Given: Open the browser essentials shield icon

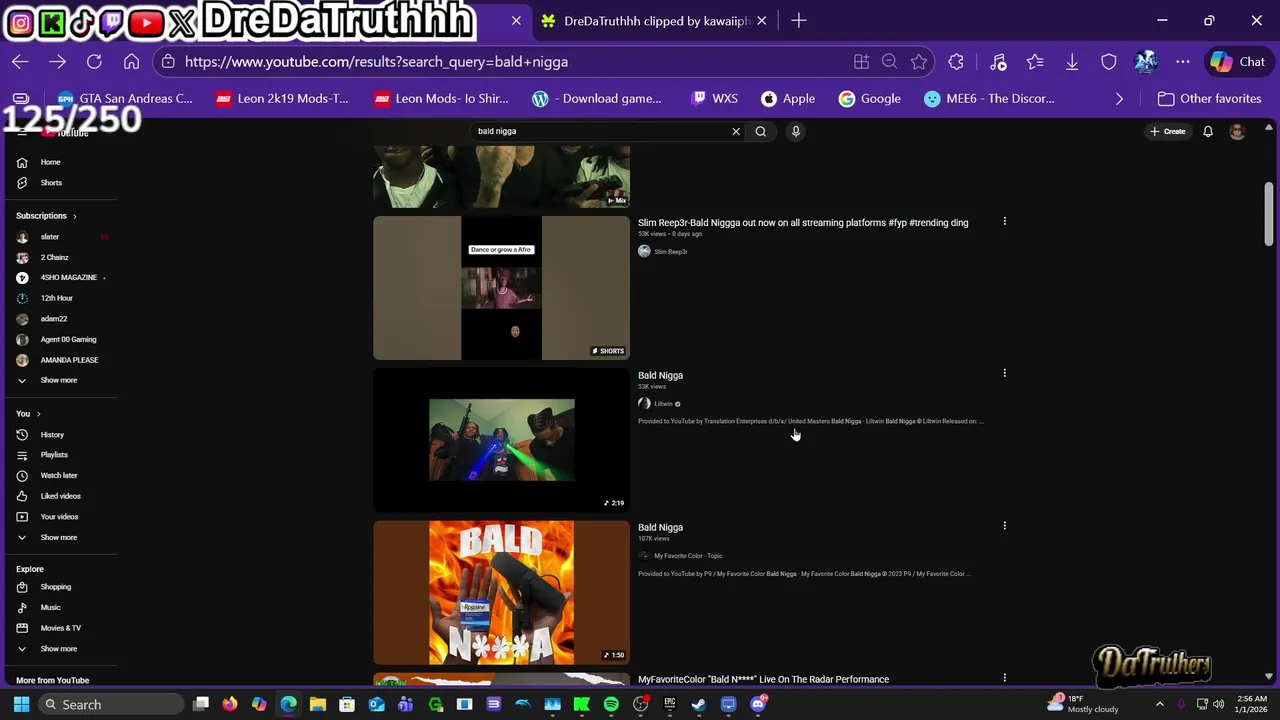Looking at the screenshot, I should click(x=1109, y=62).
